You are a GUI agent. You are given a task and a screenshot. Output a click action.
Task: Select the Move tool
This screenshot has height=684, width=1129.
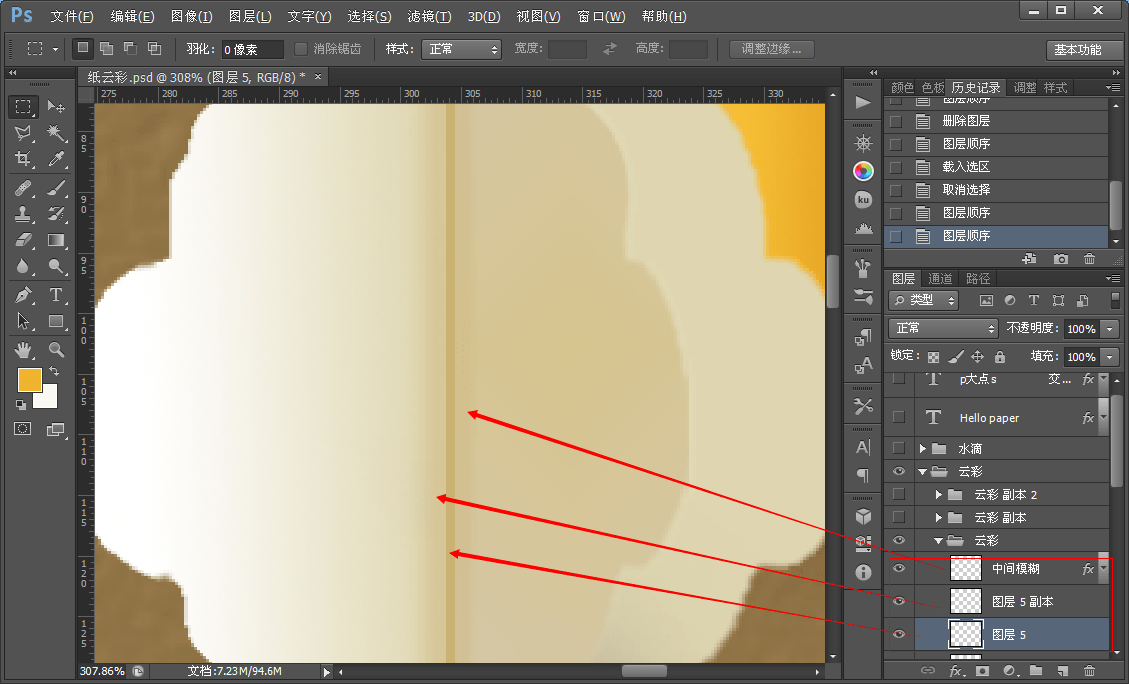coord(55,107)
